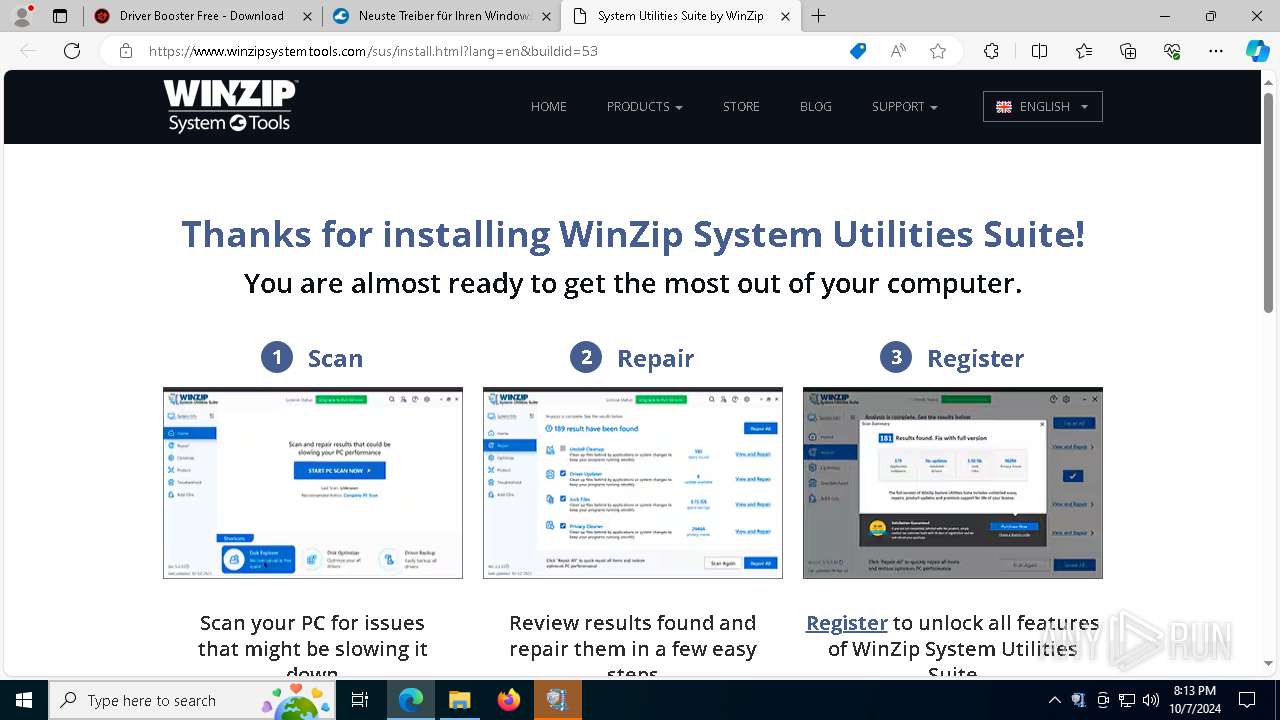The height and width of the screenshot is (720, 1280).
Task: Open the volume icon in system tray
Action: coord(1150,700)
